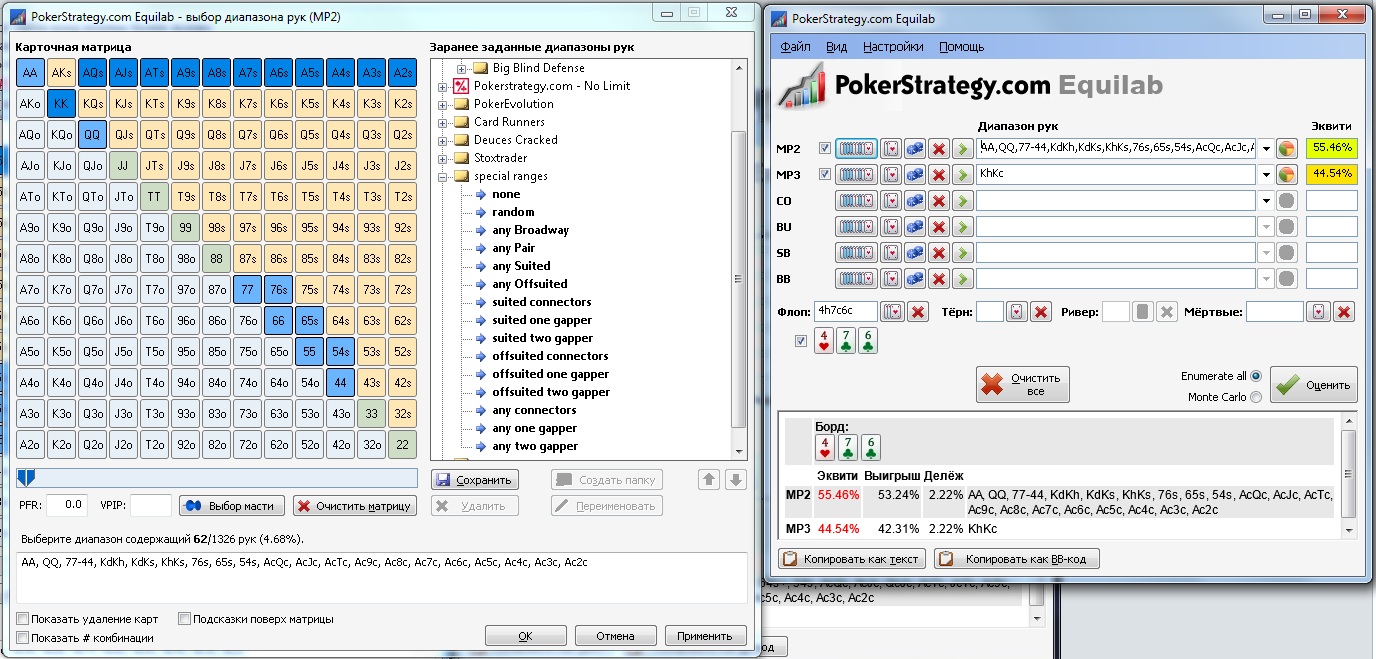This screenshot has height=659, width=1376.
Task: Move preset range up with arrow button
Action: pyautogui.click(x=709, y=480)
